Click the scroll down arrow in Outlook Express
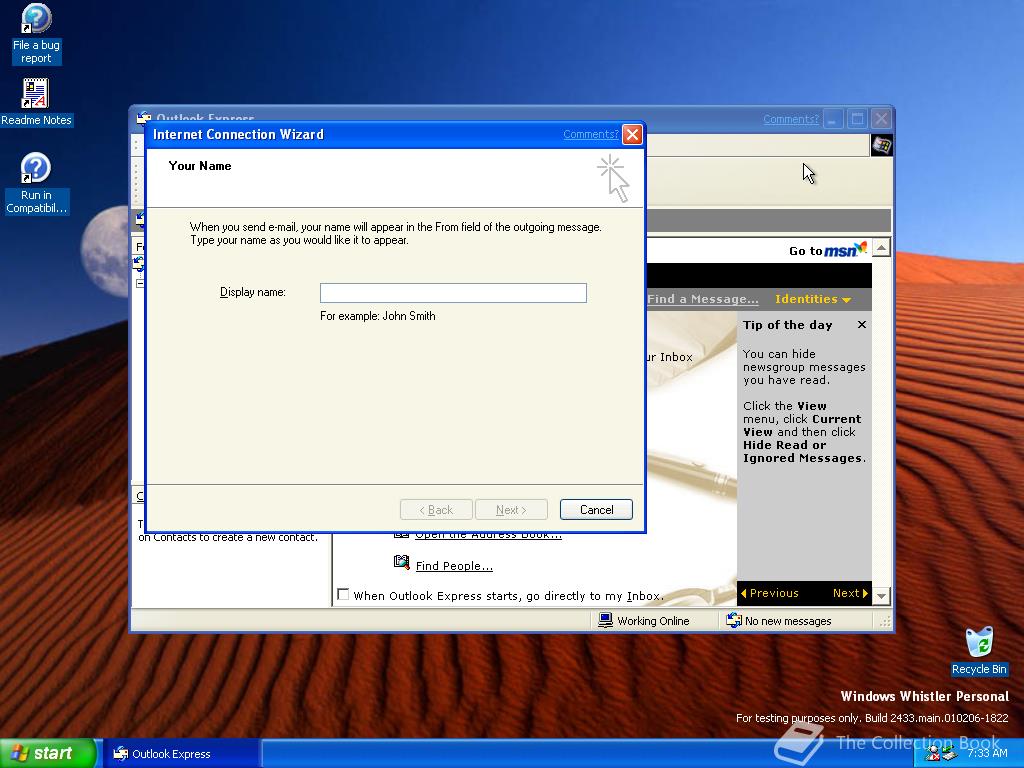 (x=882, y=596)
